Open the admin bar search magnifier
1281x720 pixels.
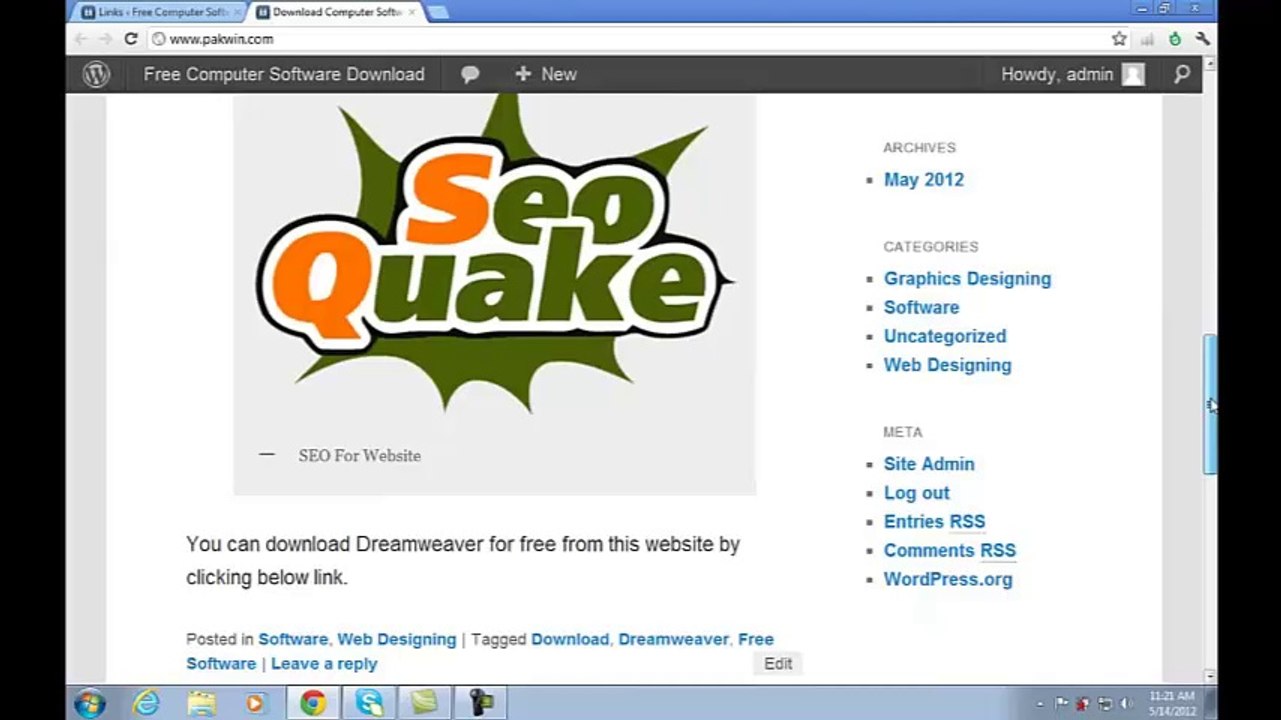tap(1182, 74)
